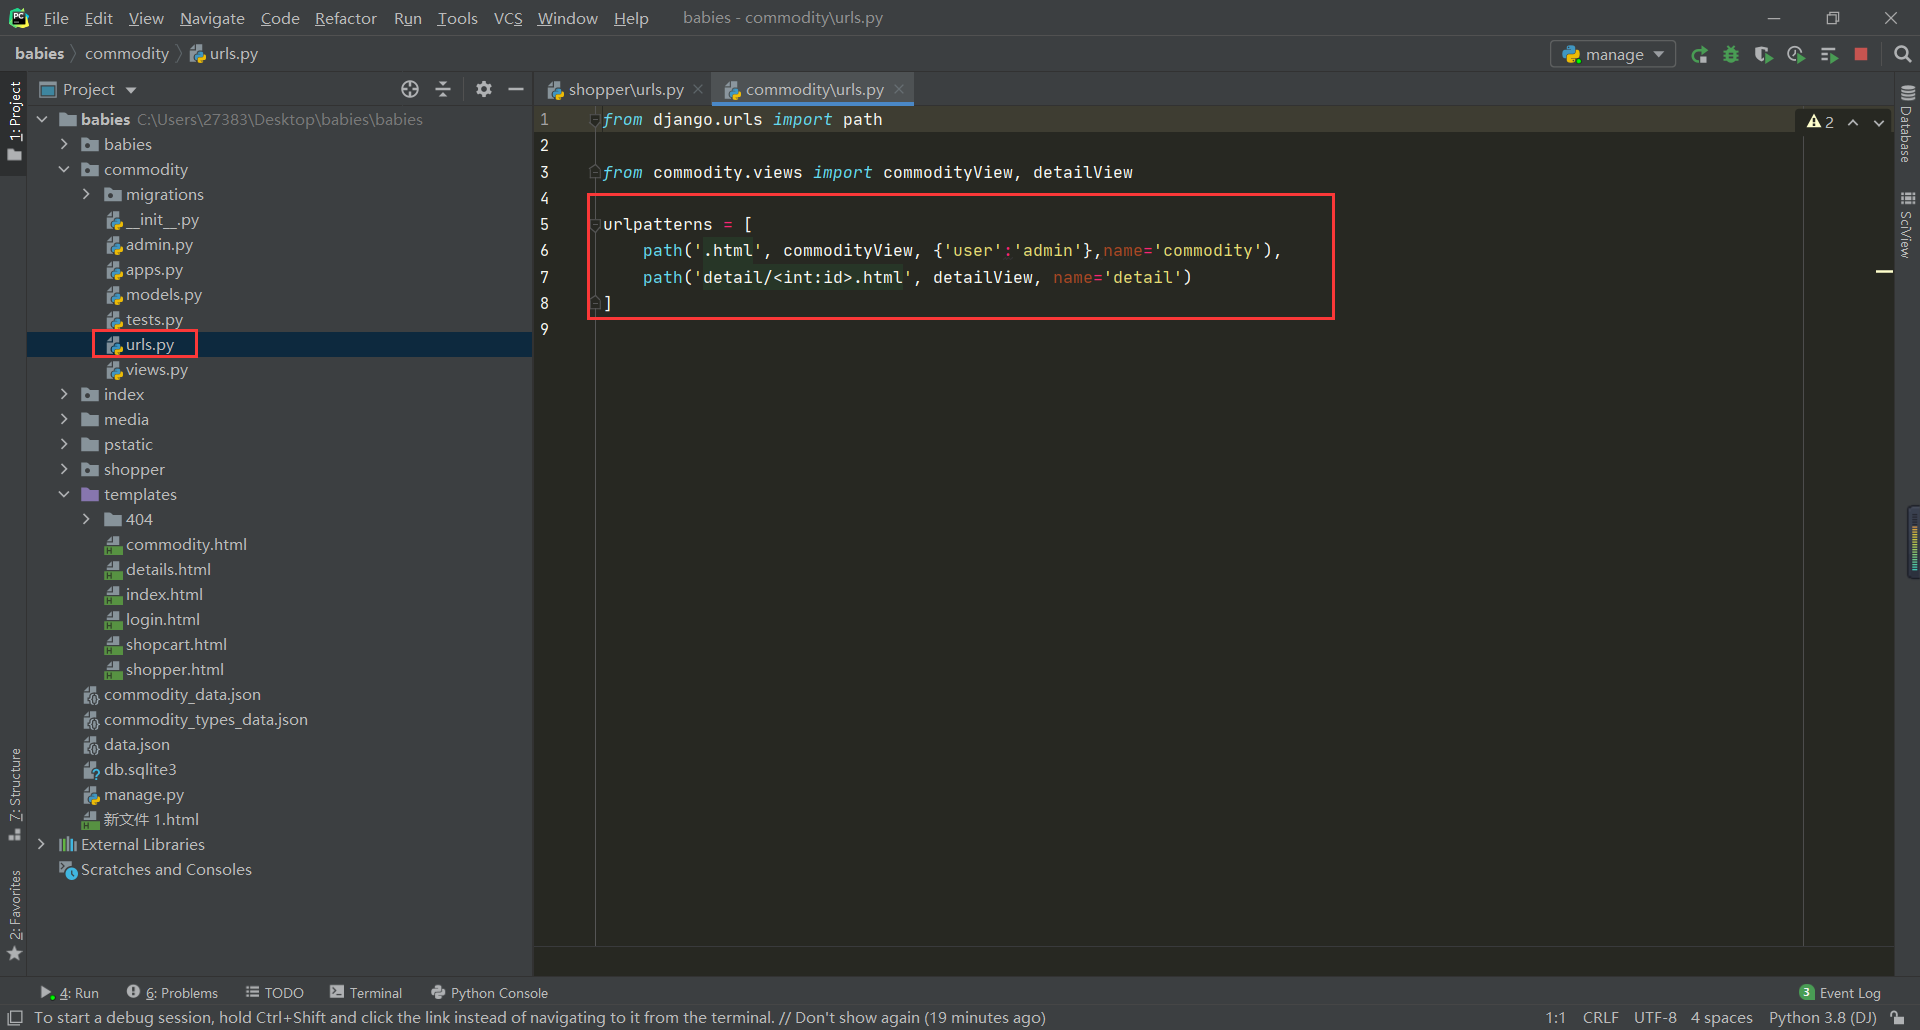Open the File menu
This screenshot has width=1920, height=1030.
point(56,18)
